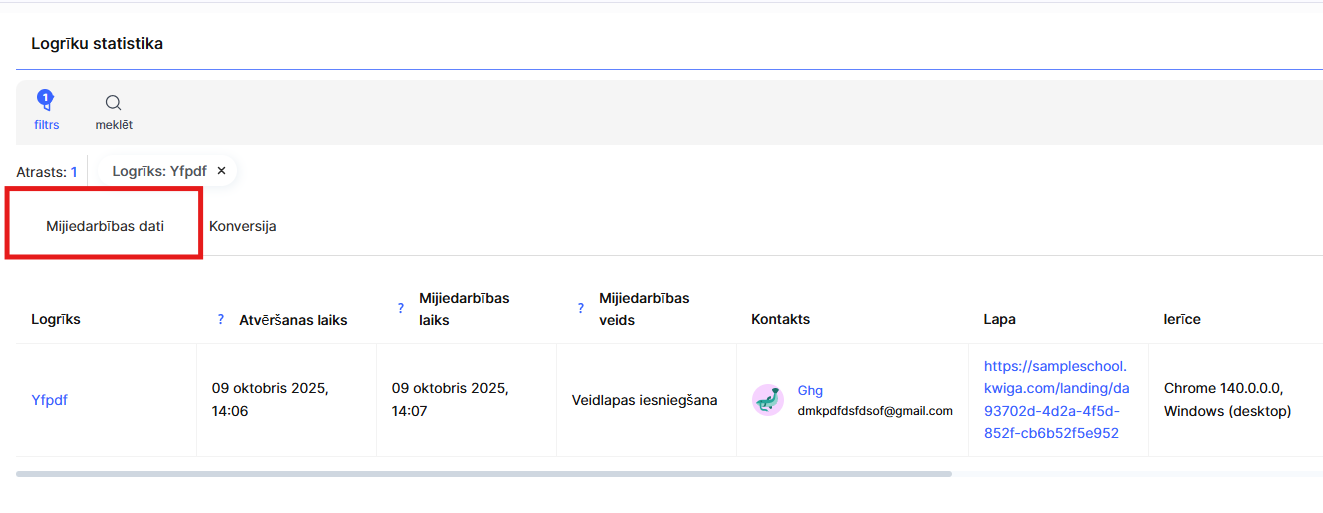Click the help icon beside Mijiedarbības laiks

[401, 308]
